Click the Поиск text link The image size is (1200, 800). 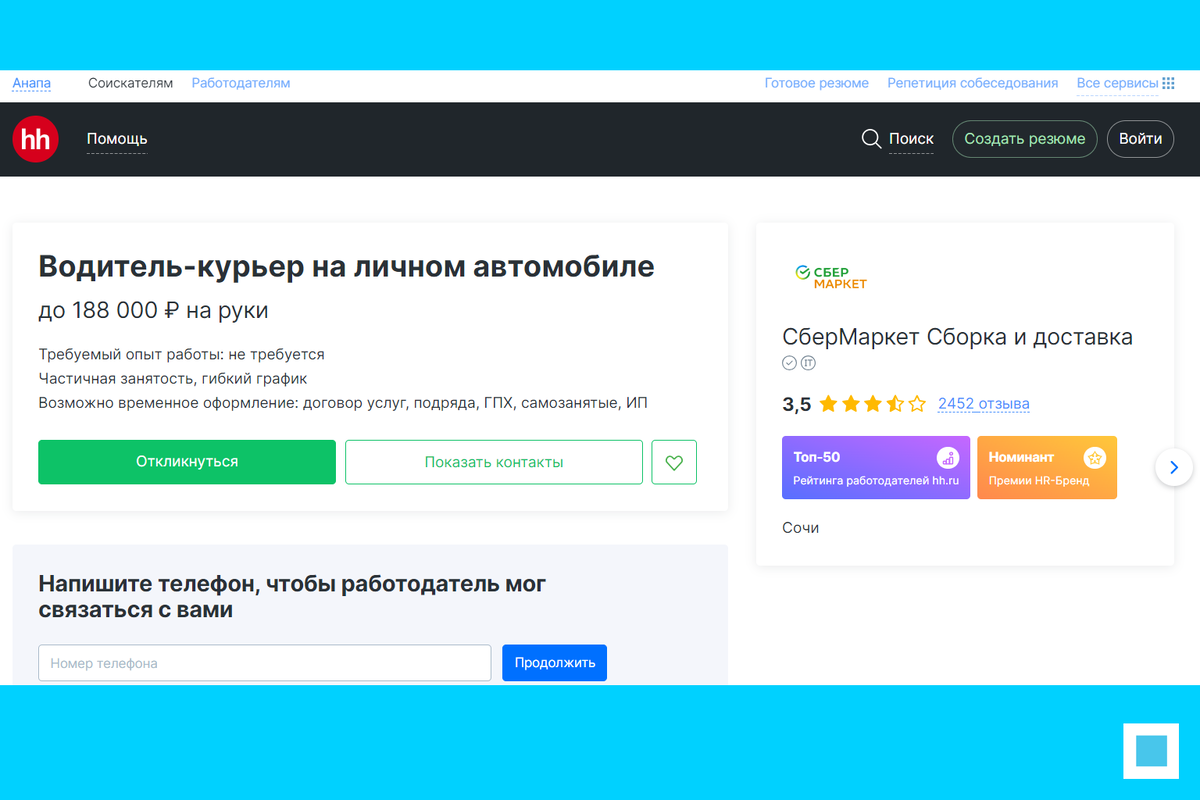coord(911,139)
